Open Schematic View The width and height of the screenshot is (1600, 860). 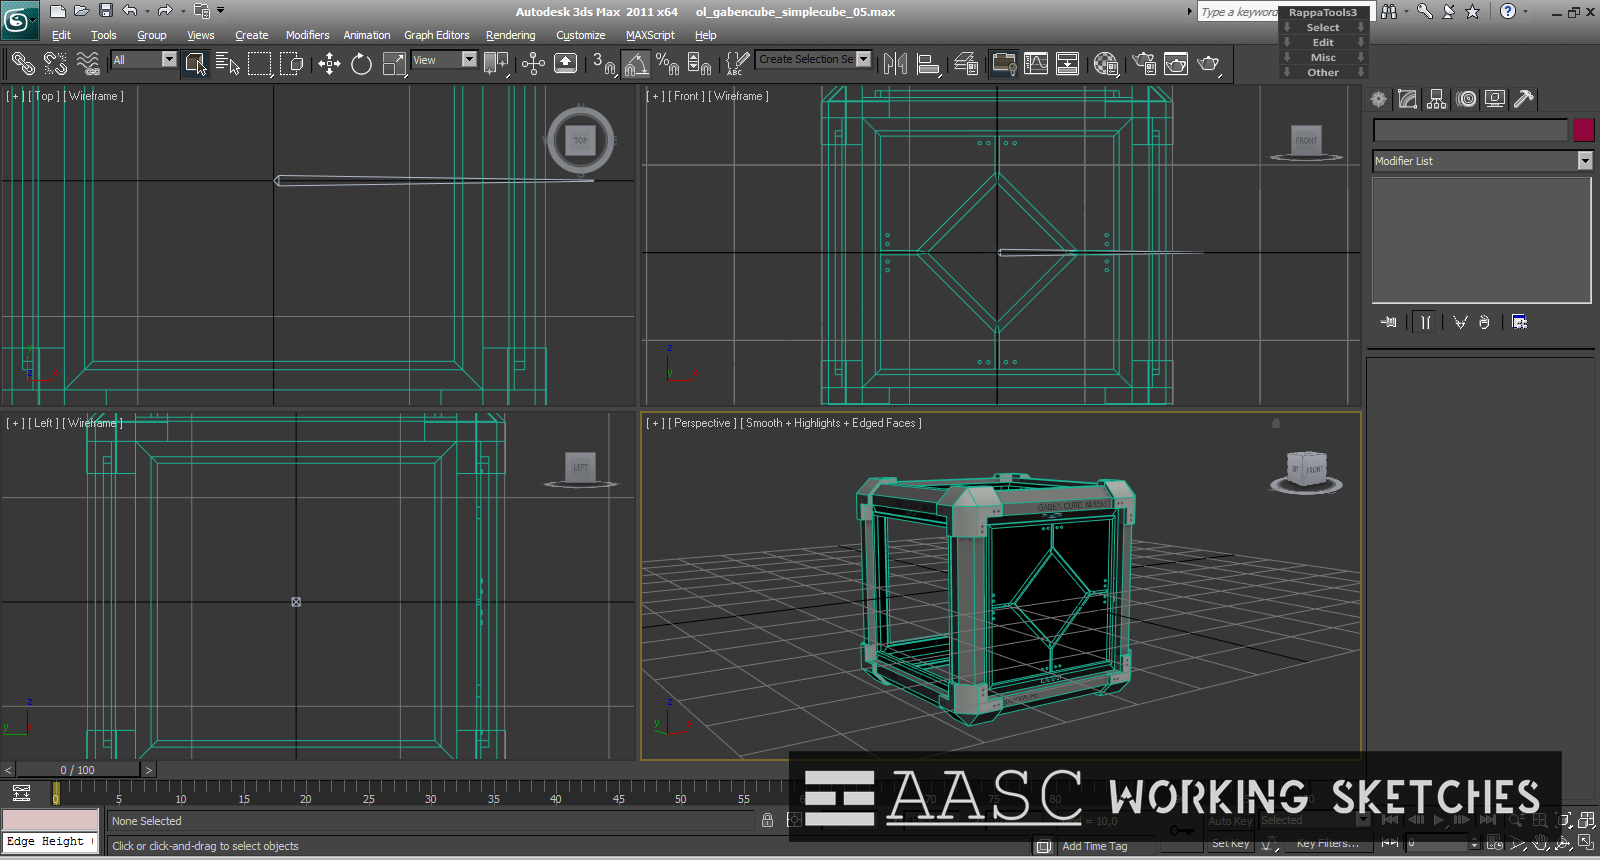pos(1068,64)
